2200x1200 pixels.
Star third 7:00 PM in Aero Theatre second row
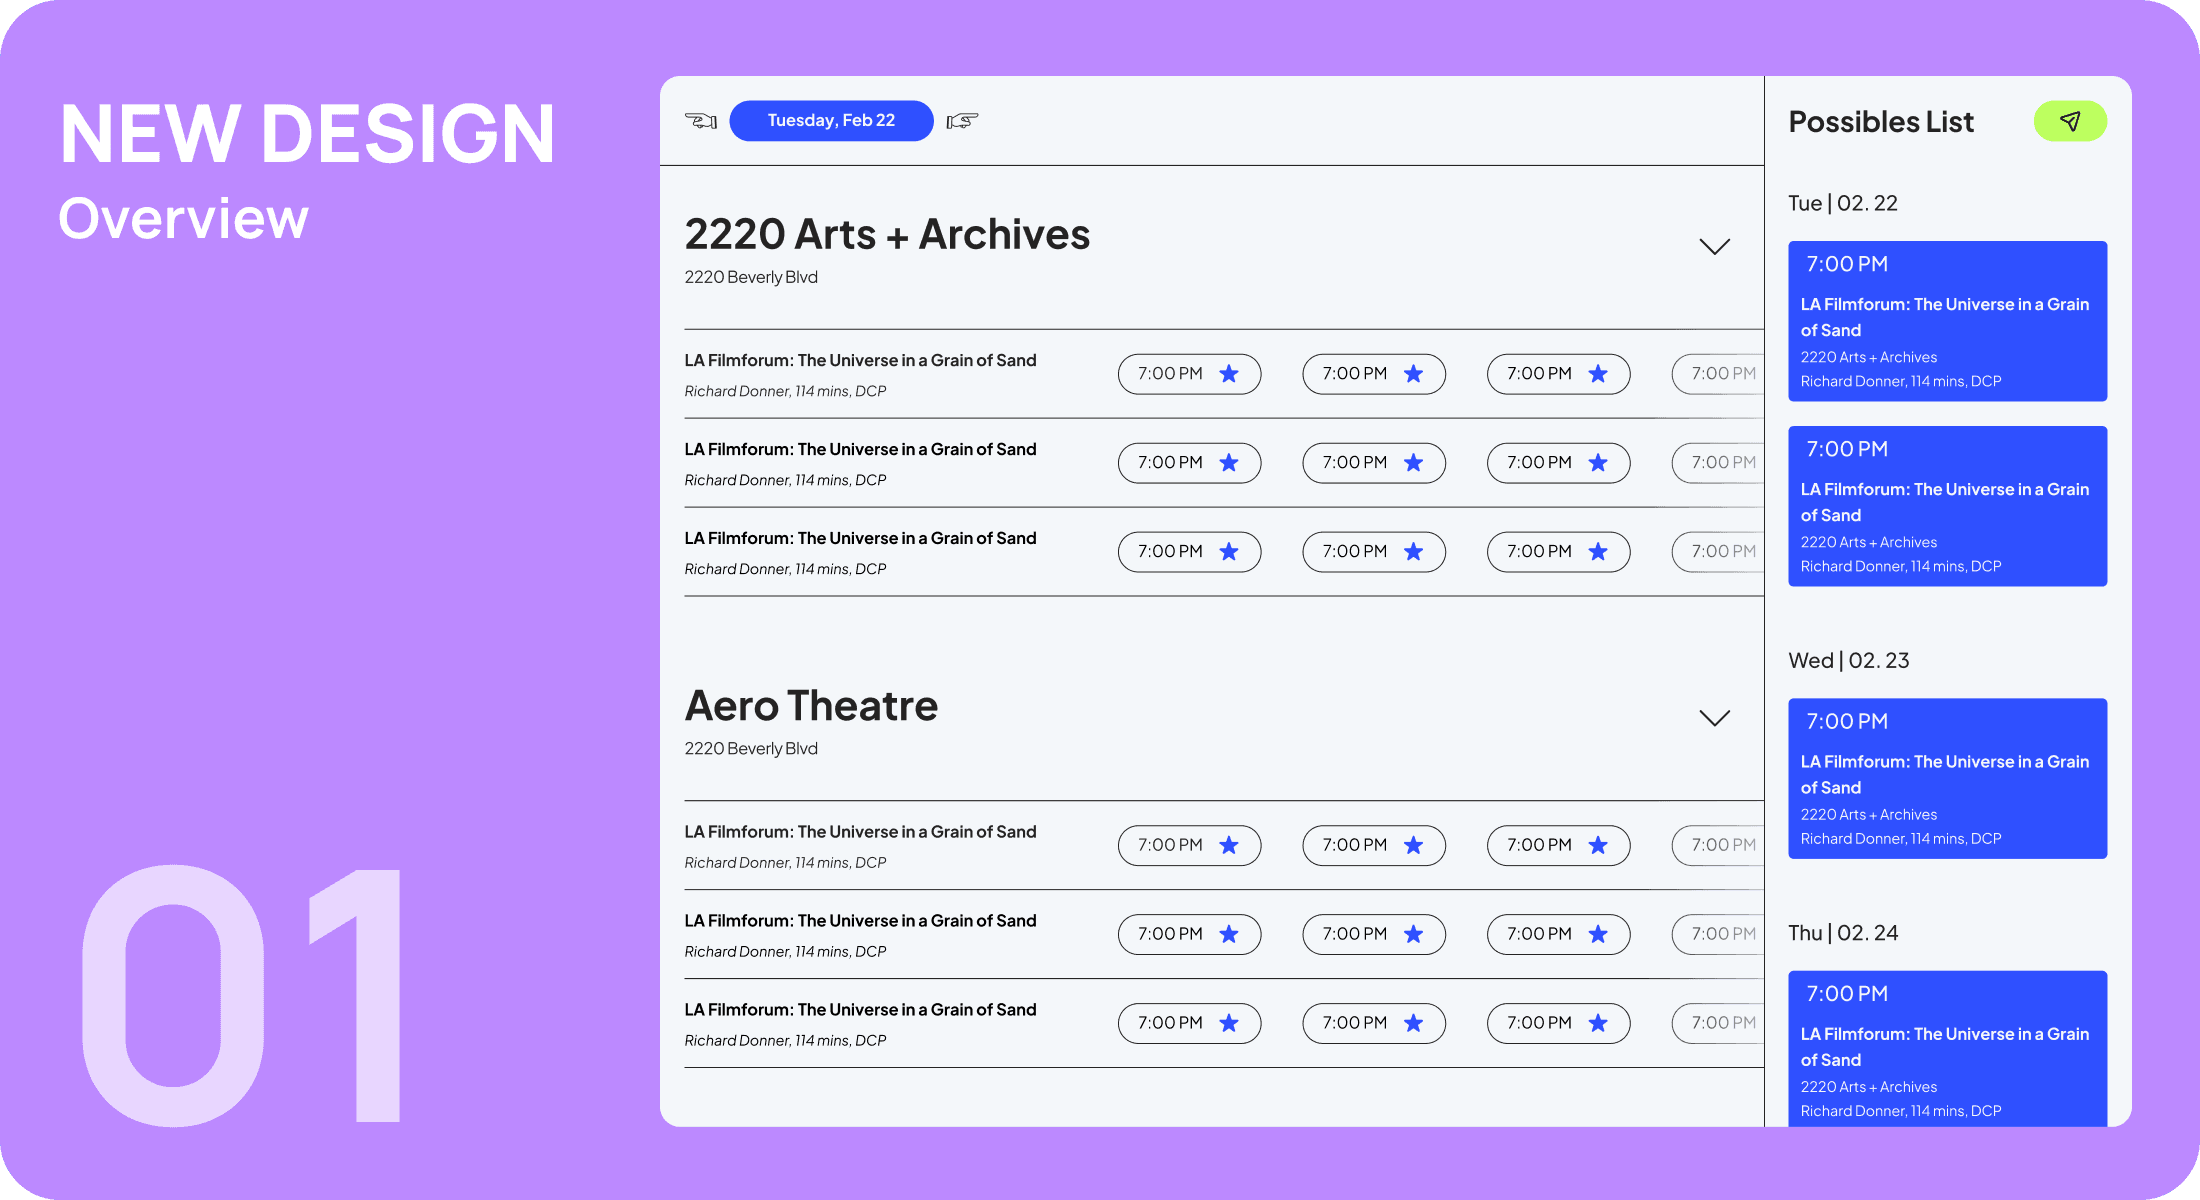point(1598,934)
